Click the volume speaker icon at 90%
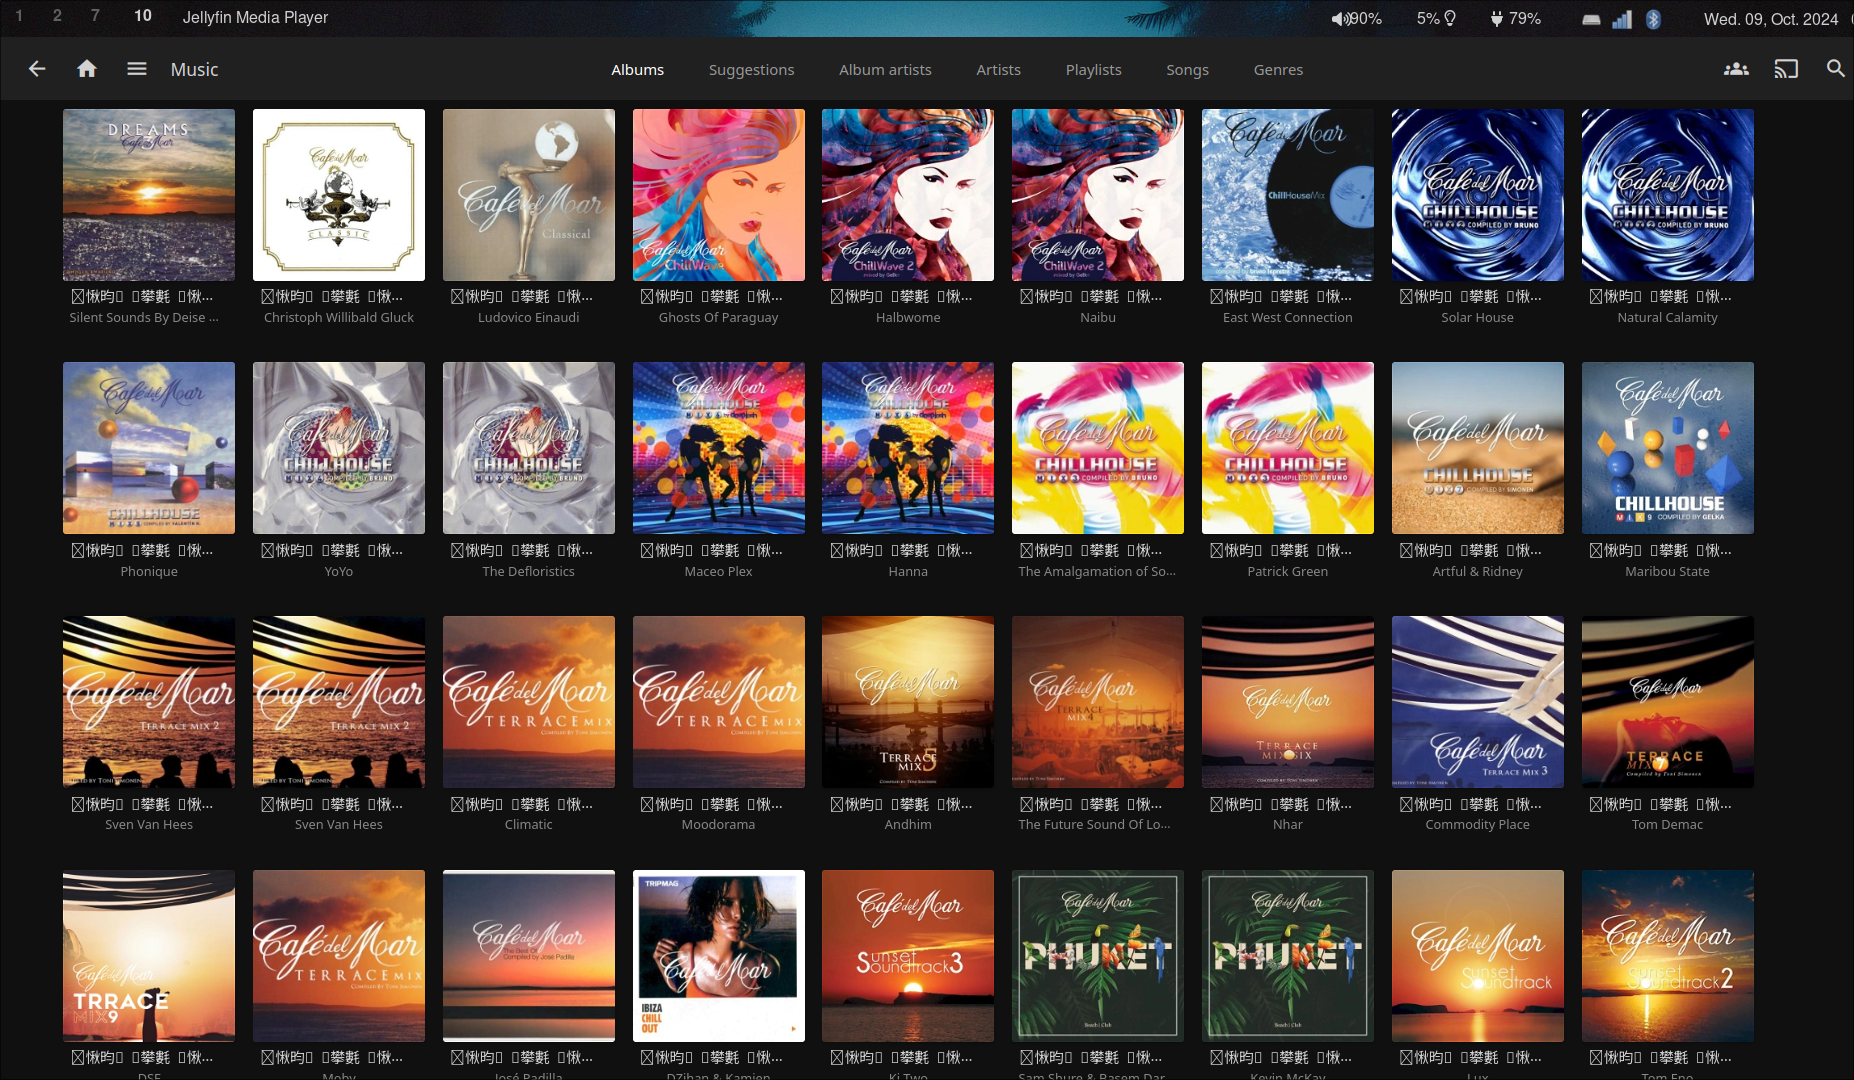The height and width of the screenshot is (1080, 1854). click(1338, 19)
